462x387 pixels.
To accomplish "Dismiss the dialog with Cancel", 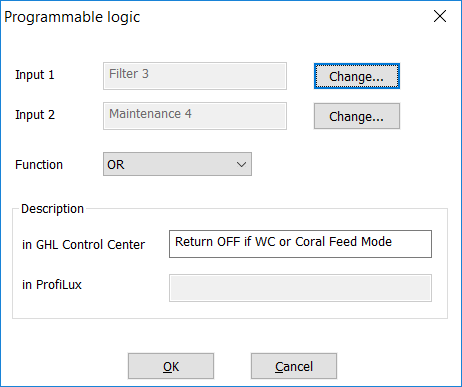I will click(294, 366).
